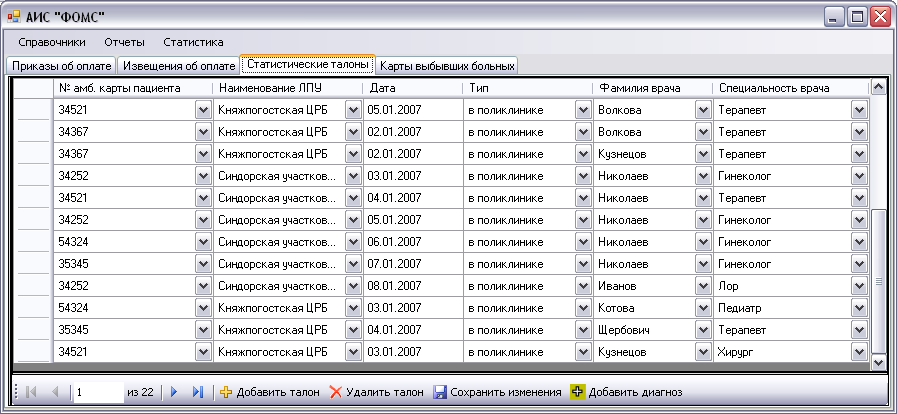Click the vertical scrollbar down arrow
The image size is (897, 414).
coord(878,362)
